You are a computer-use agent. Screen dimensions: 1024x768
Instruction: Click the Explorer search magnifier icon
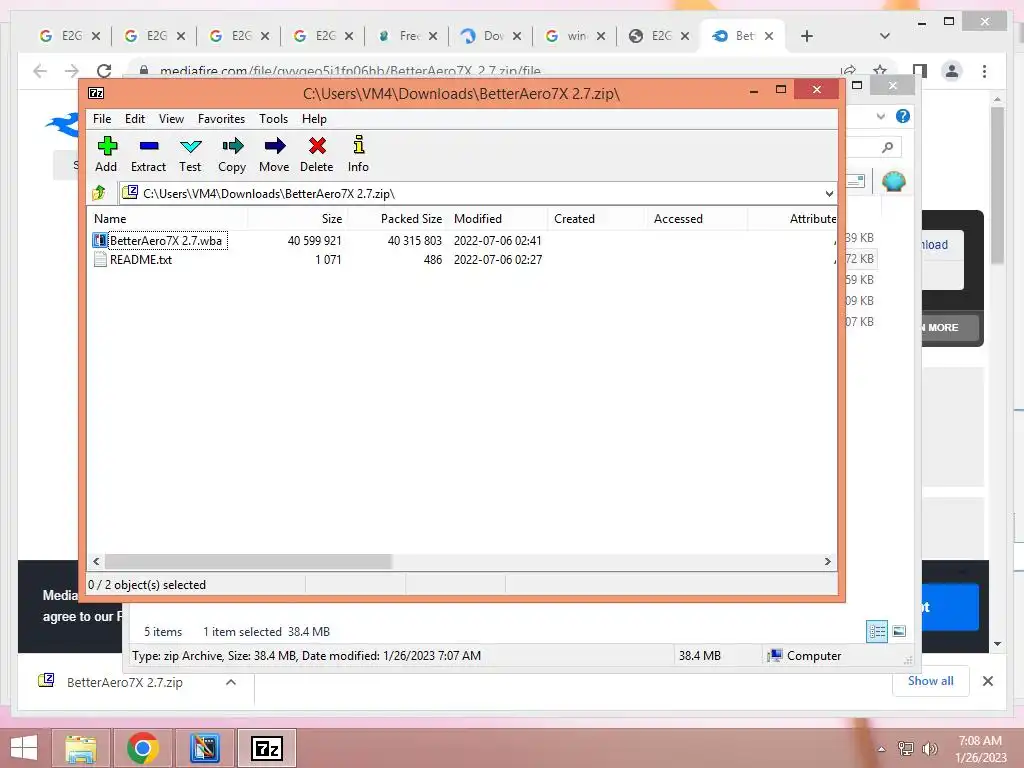coord(887,148)
